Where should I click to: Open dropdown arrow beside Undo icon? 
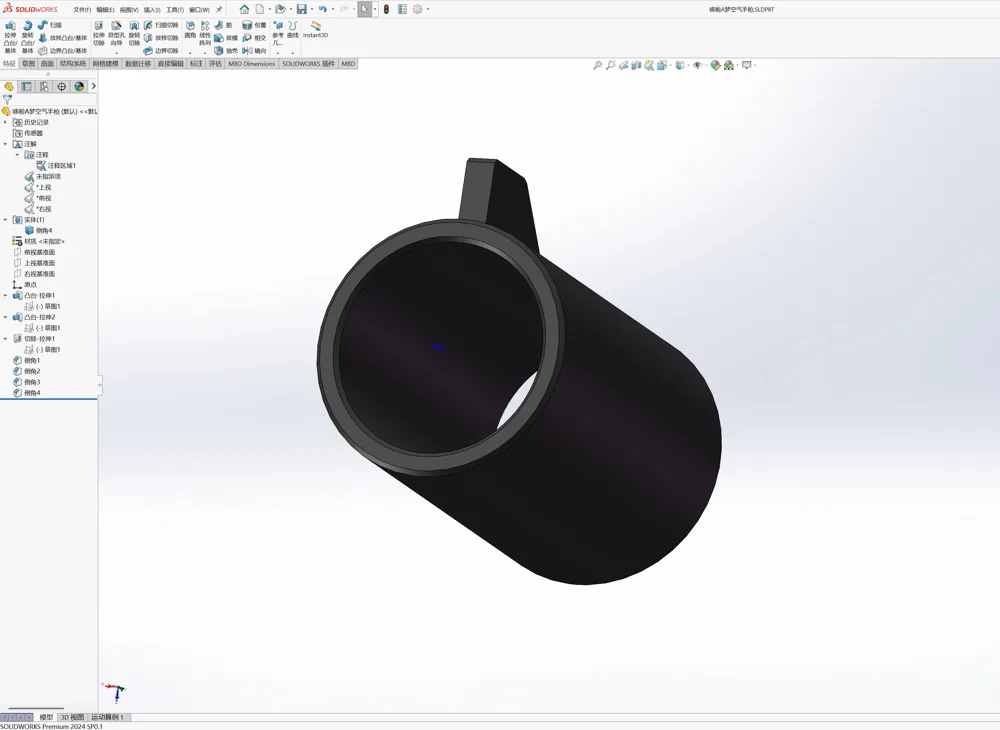click(332, 9)
